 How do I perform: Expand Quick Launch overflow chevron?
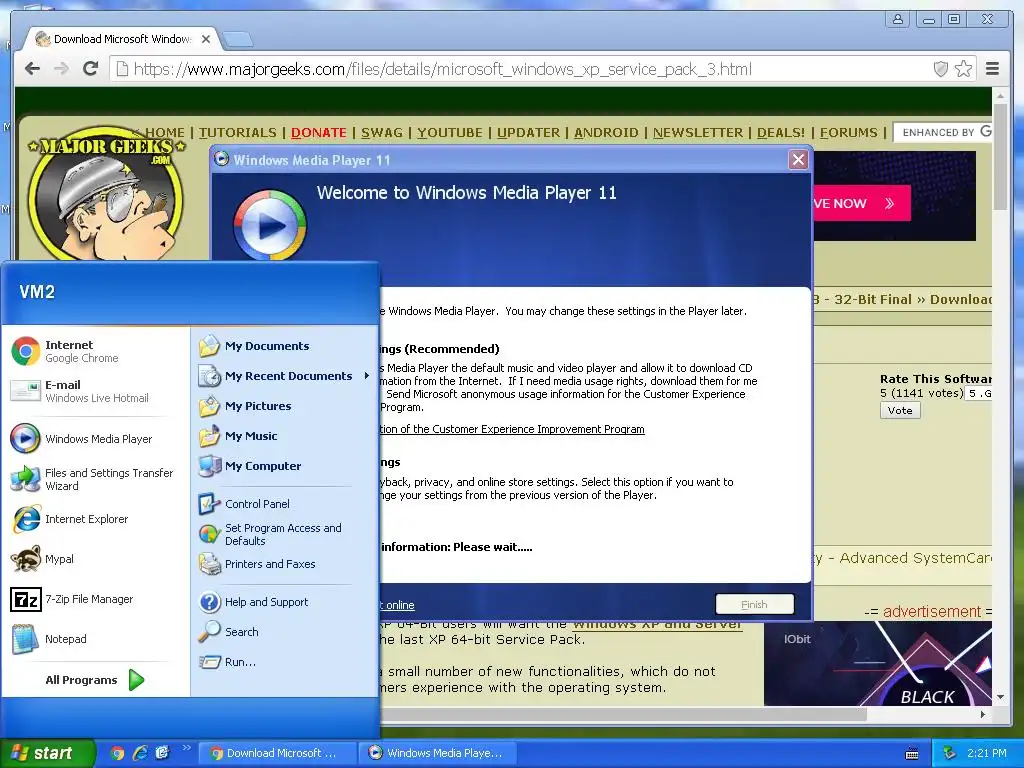point(186,748)
